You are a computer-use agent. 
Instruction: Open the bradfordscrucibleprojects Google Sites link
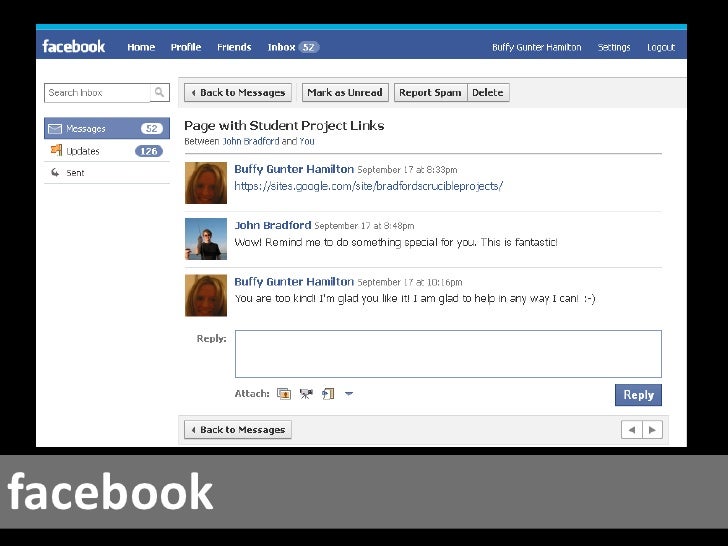369,186
